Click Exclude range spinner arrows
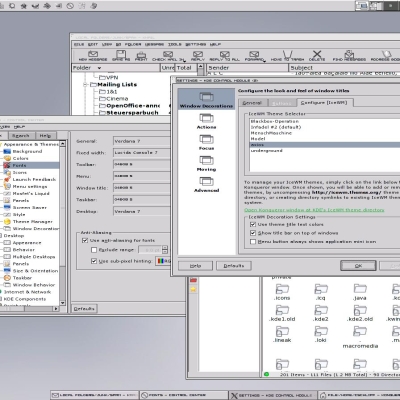Viewport: 400px width, 400px height. (165, 250)
